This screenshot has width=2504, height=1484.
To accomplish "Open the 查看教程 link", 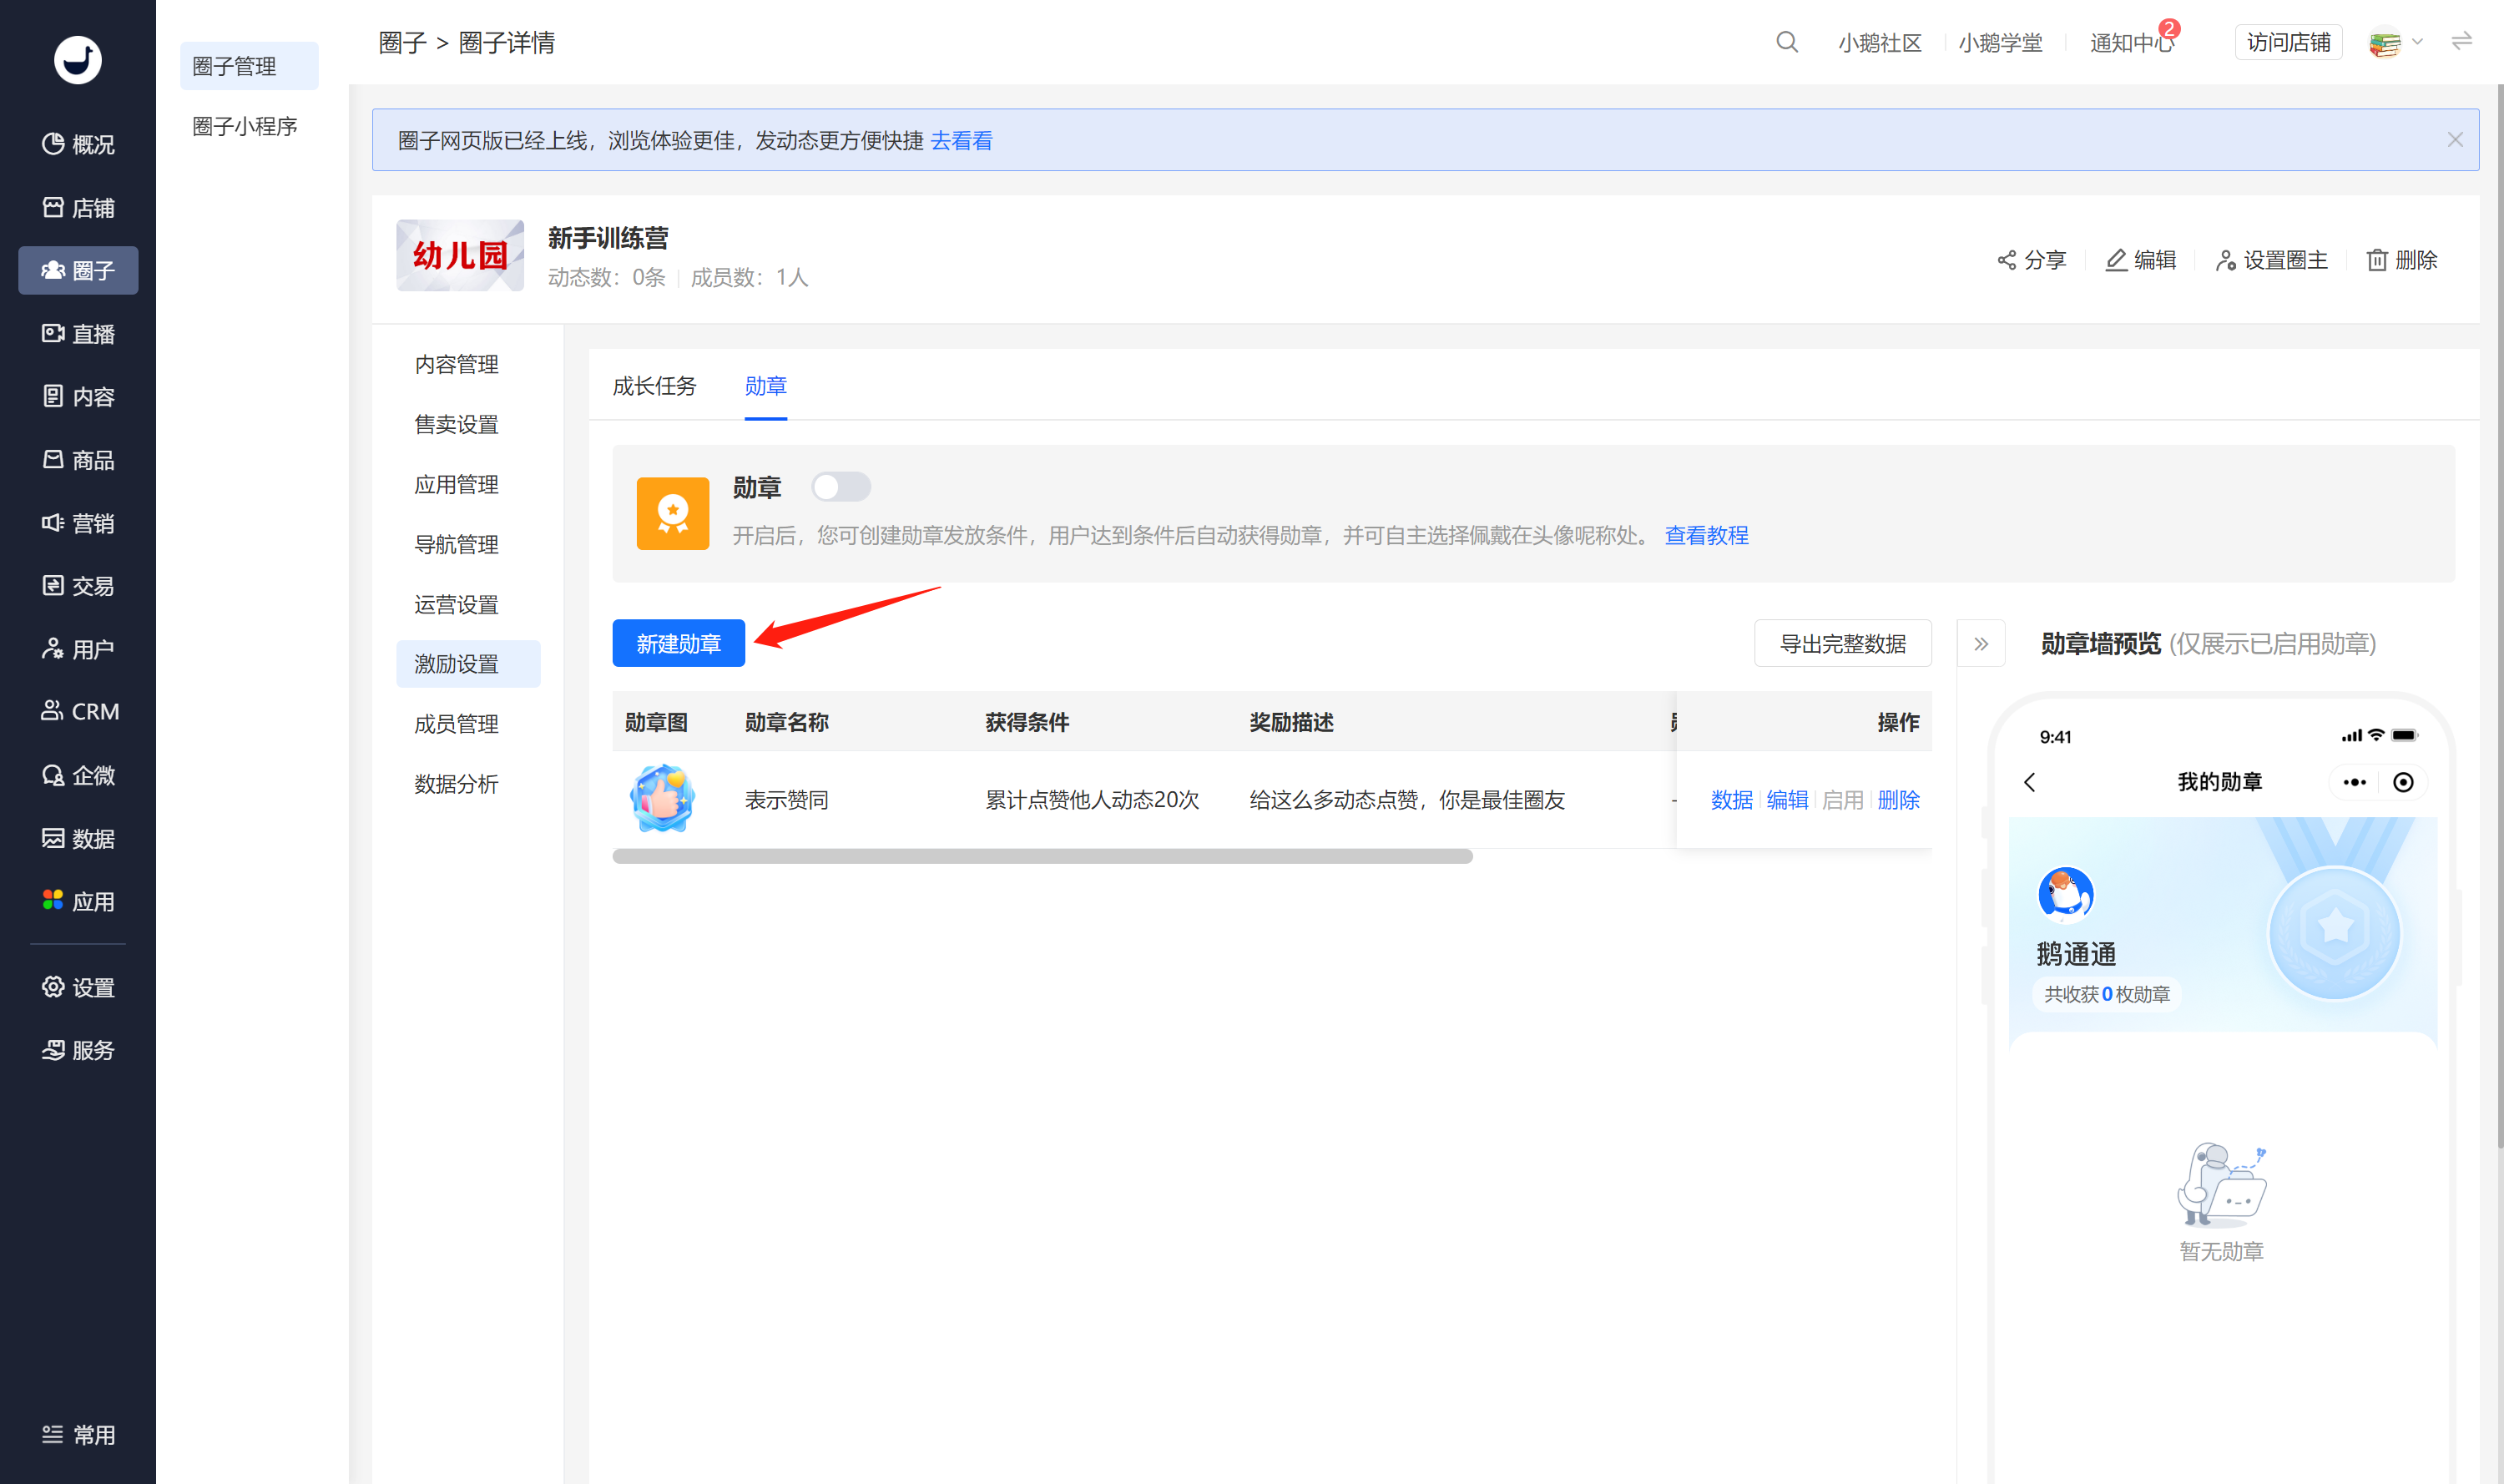I will click(1706, 535).
